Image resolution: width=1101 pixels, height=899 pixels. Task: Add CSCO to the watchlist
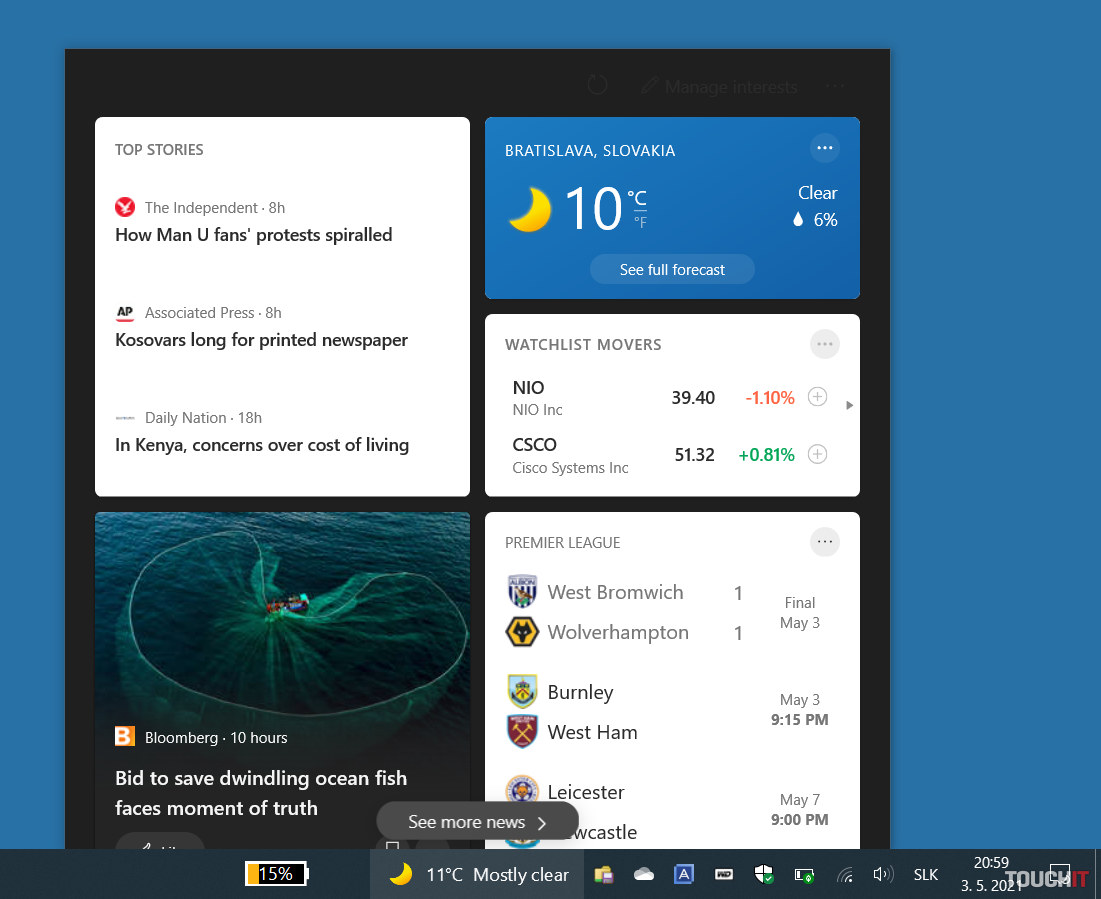point(817,454)
